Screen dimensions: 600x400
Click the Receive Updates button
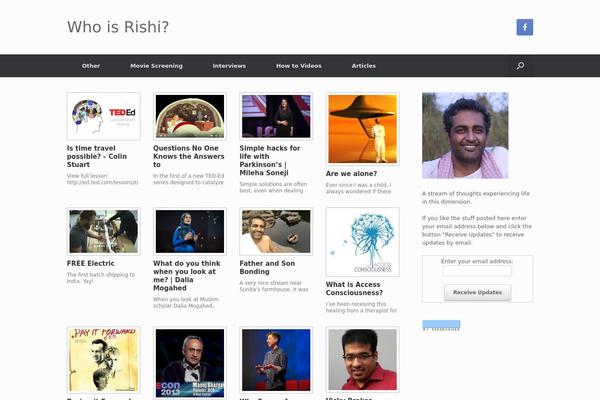(477, 292)
